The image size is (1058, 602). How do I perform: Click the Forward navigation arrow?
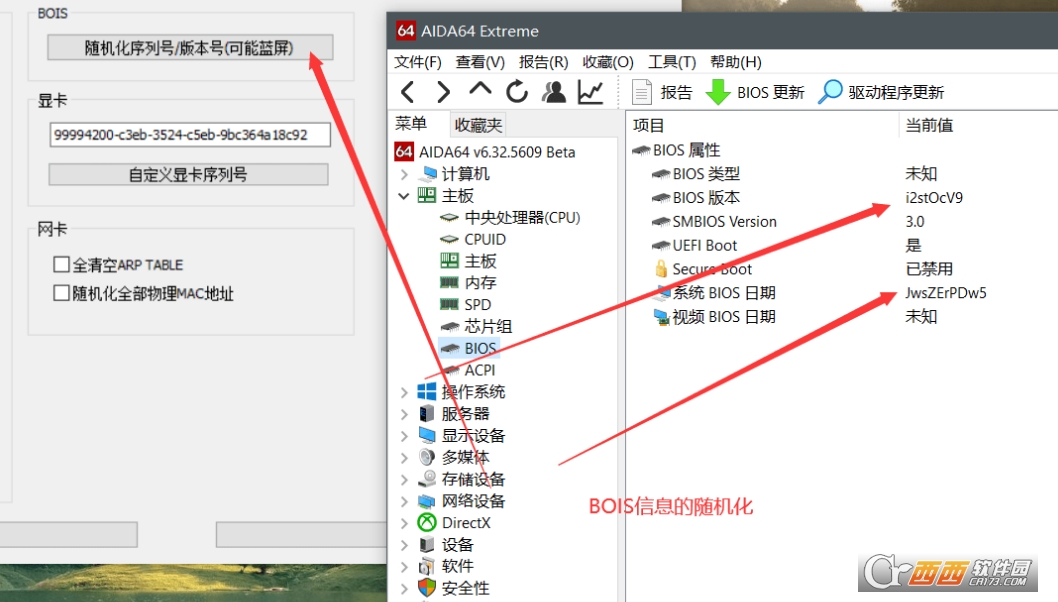pos(444,92)
